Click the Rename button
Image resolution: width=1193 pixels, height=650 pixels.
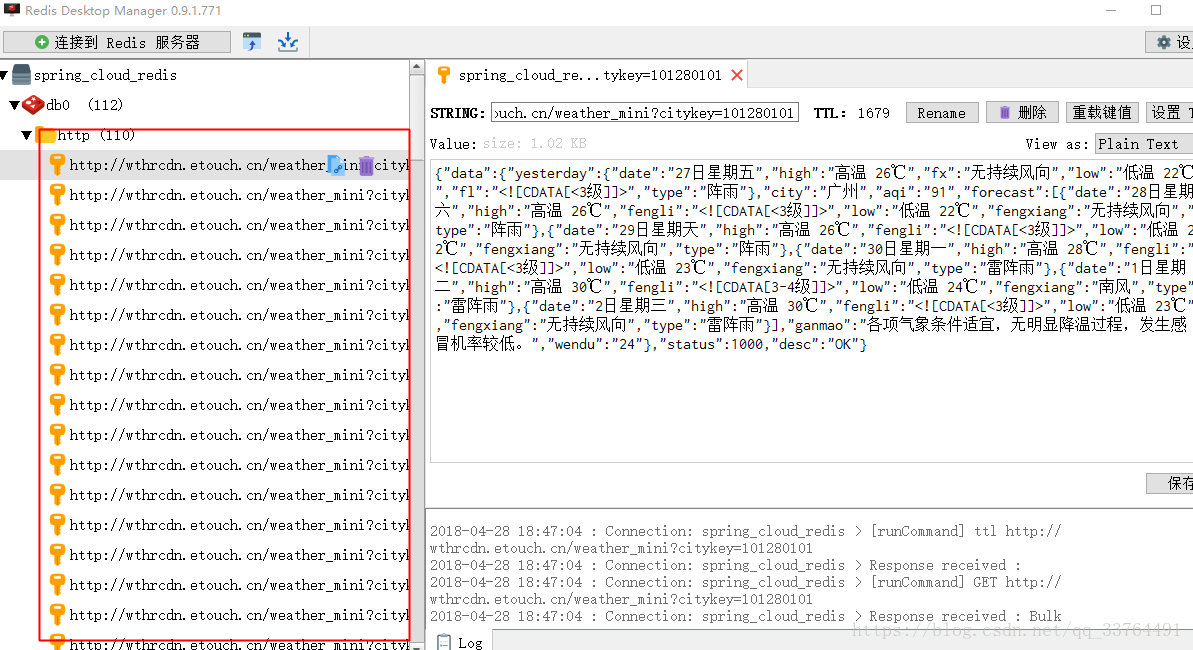pos(941,113)
